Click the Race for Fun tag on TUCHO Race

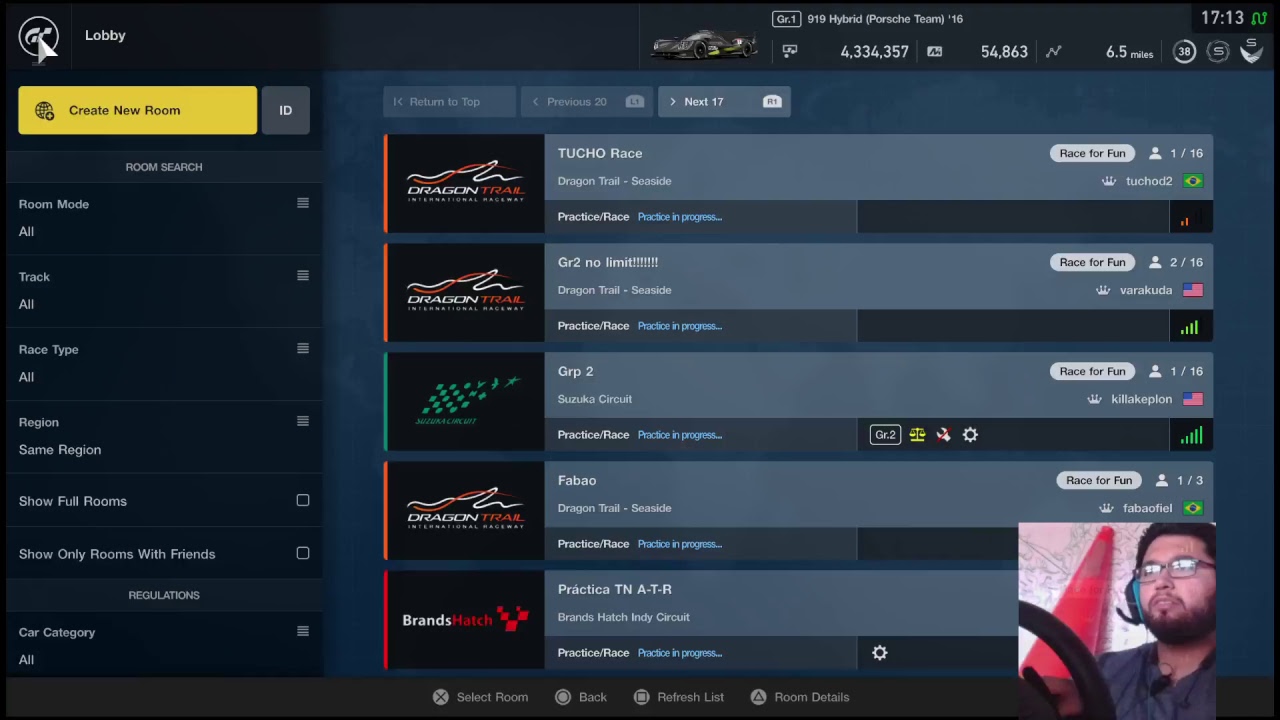[1093, 153]
